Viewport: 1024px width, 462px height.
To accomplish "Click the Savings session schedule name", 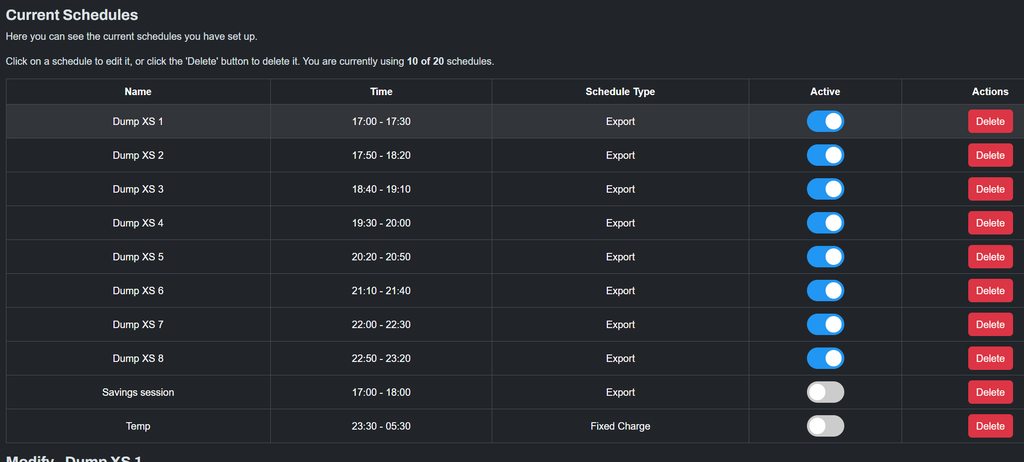I will [x=138, y=392].
